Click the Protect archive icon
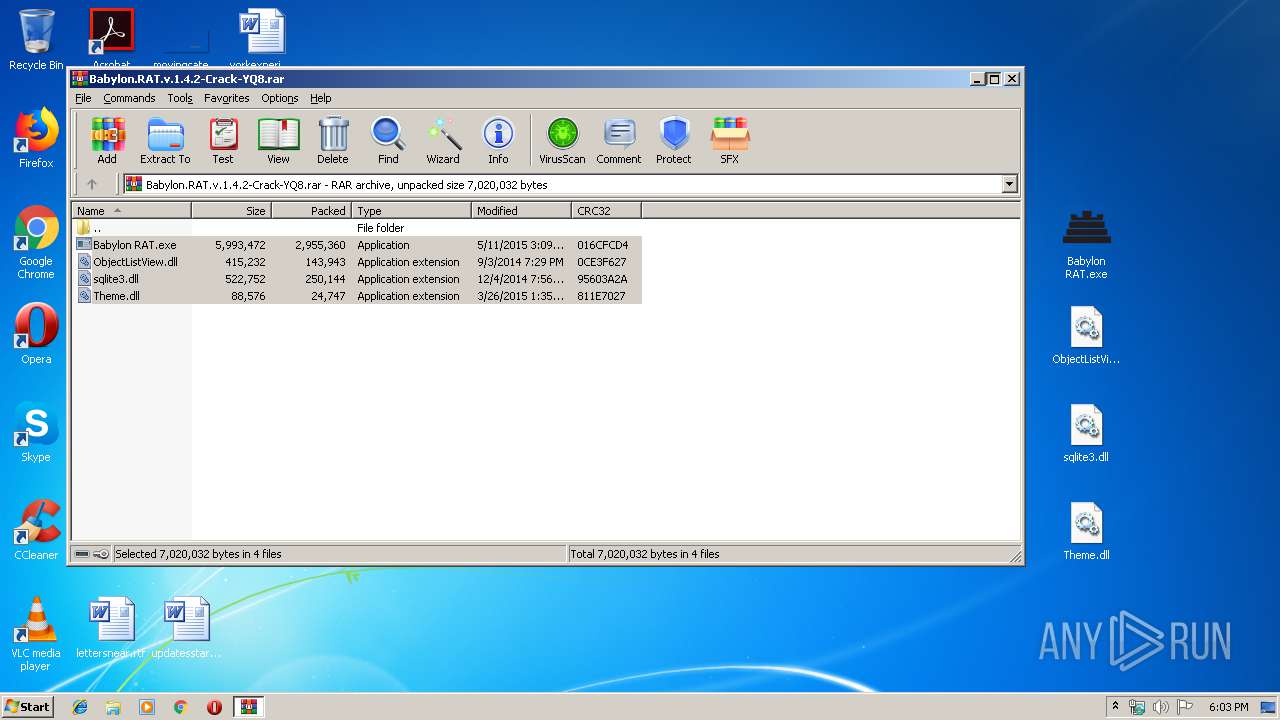The width and height of the screenshot is (1280, 720). (674, 140)
